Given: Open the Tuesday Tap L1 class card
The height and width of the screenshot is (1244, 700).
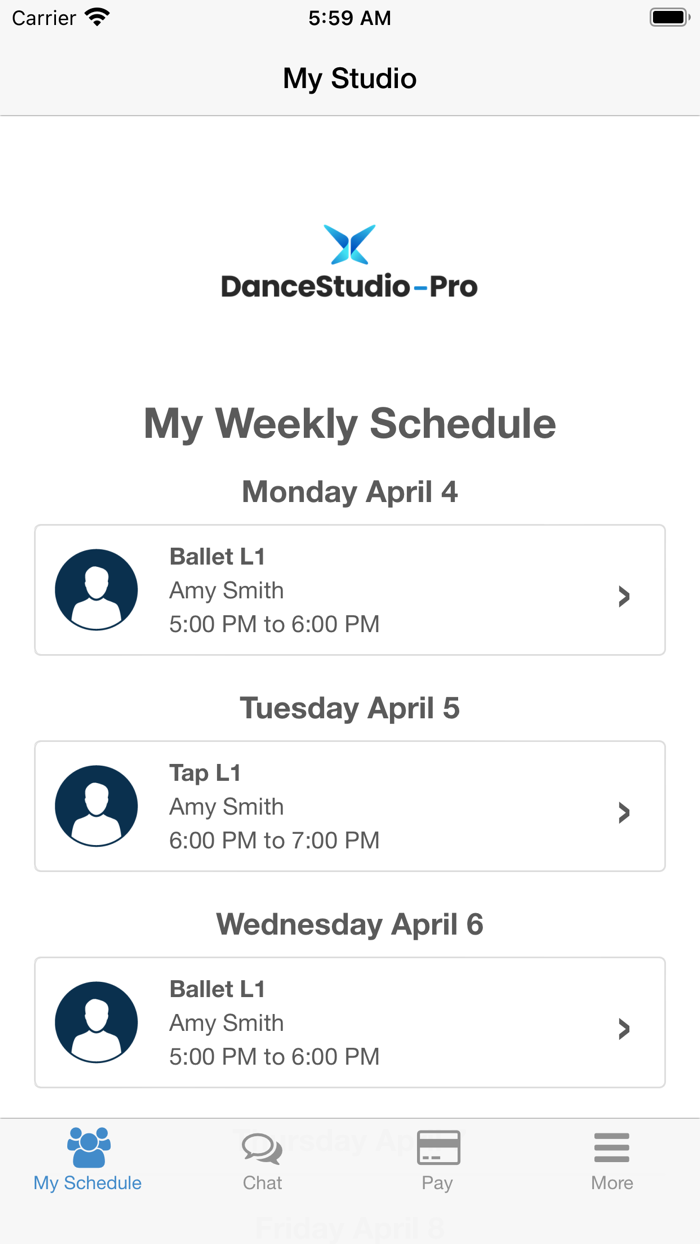Looking at the screenshot, I should (x=349, y=806).
